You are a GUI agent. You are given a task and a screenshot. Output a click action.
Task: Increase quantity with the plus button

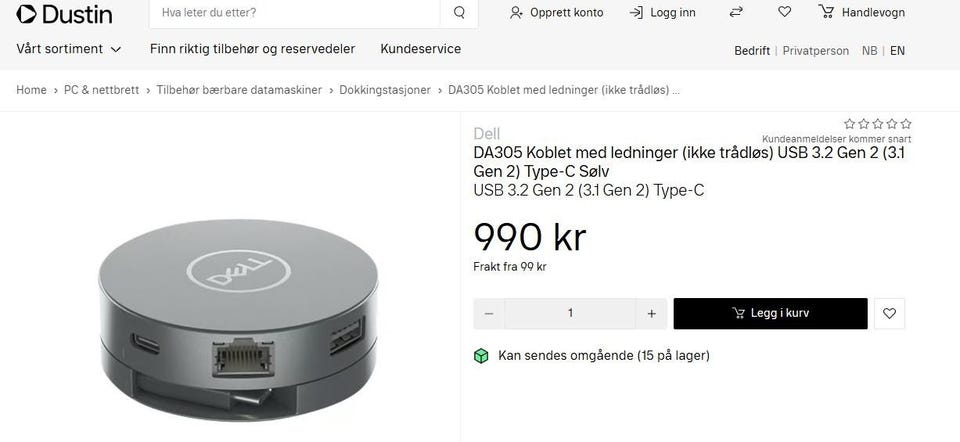tap(651, 313)
